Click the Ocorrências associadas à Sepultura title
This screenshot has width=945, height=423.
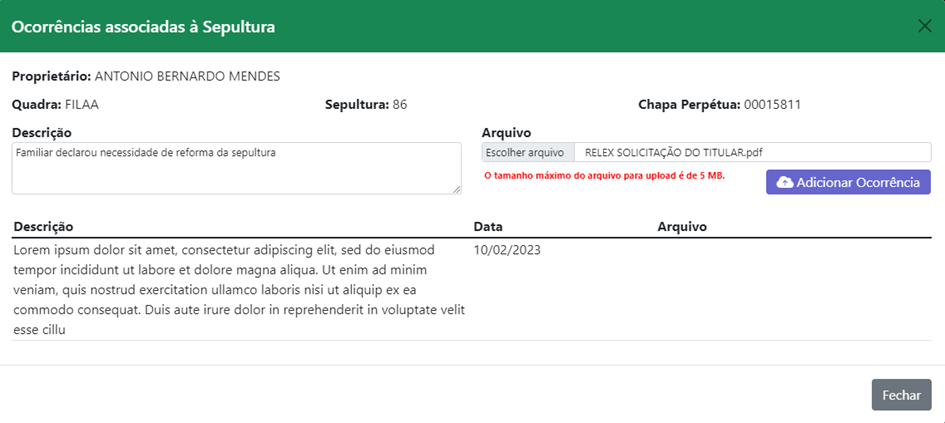pyautogui.click(x=143, y=27)
